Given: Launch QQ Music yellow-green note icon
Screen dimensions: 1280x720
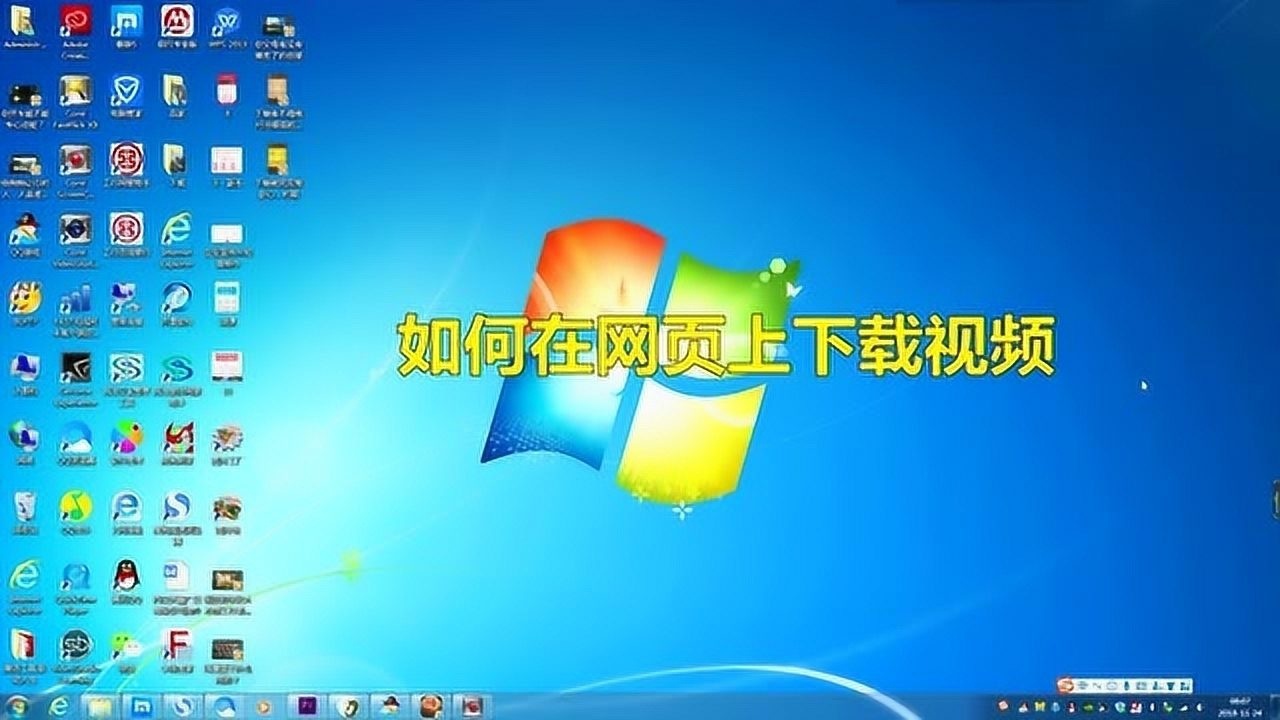Looking at the screenshot, I should pos(75,511).
